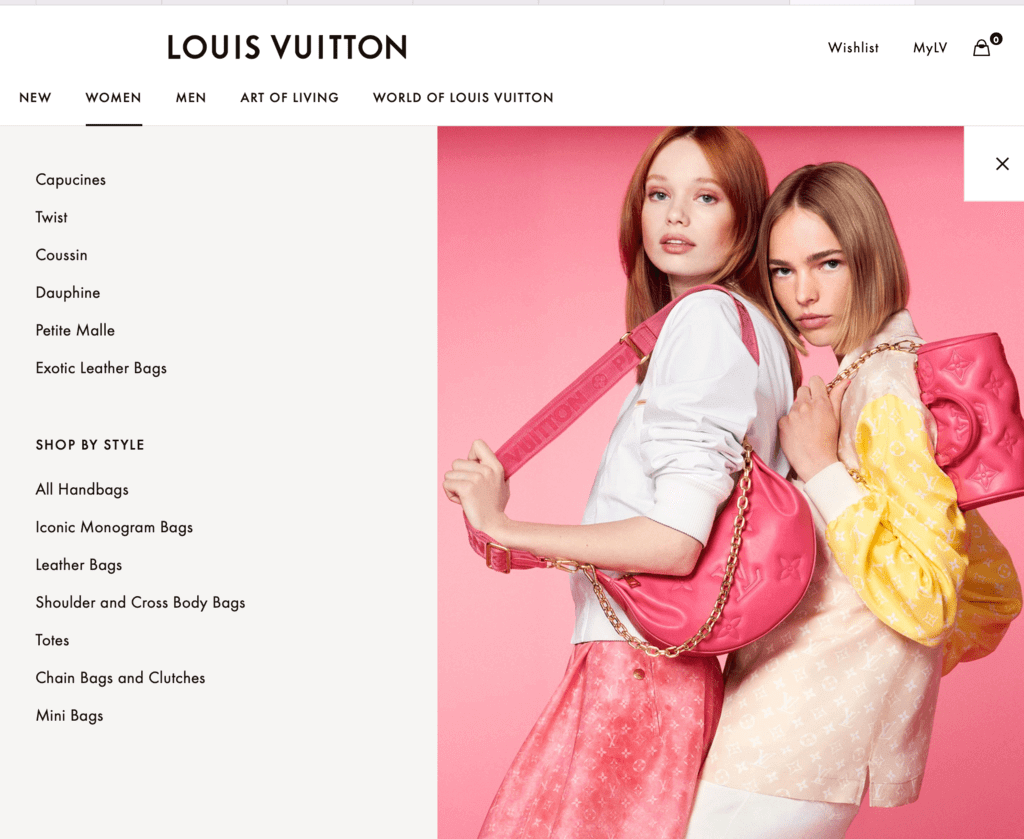The height and width of the screenshot is (839, 1024).
Task: Open the Wishlist page
Action: point(853,48)
